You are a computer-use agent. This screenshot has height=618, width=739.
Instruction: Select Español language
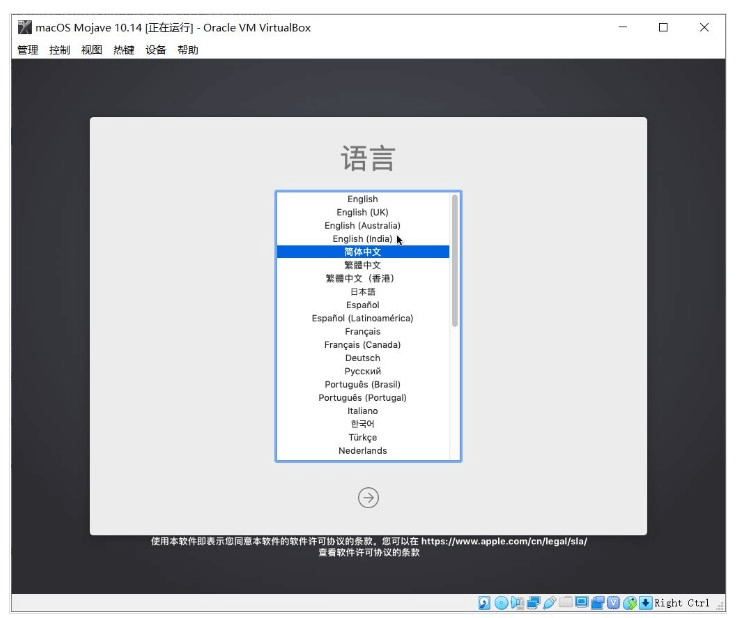[x=362, y=305]
